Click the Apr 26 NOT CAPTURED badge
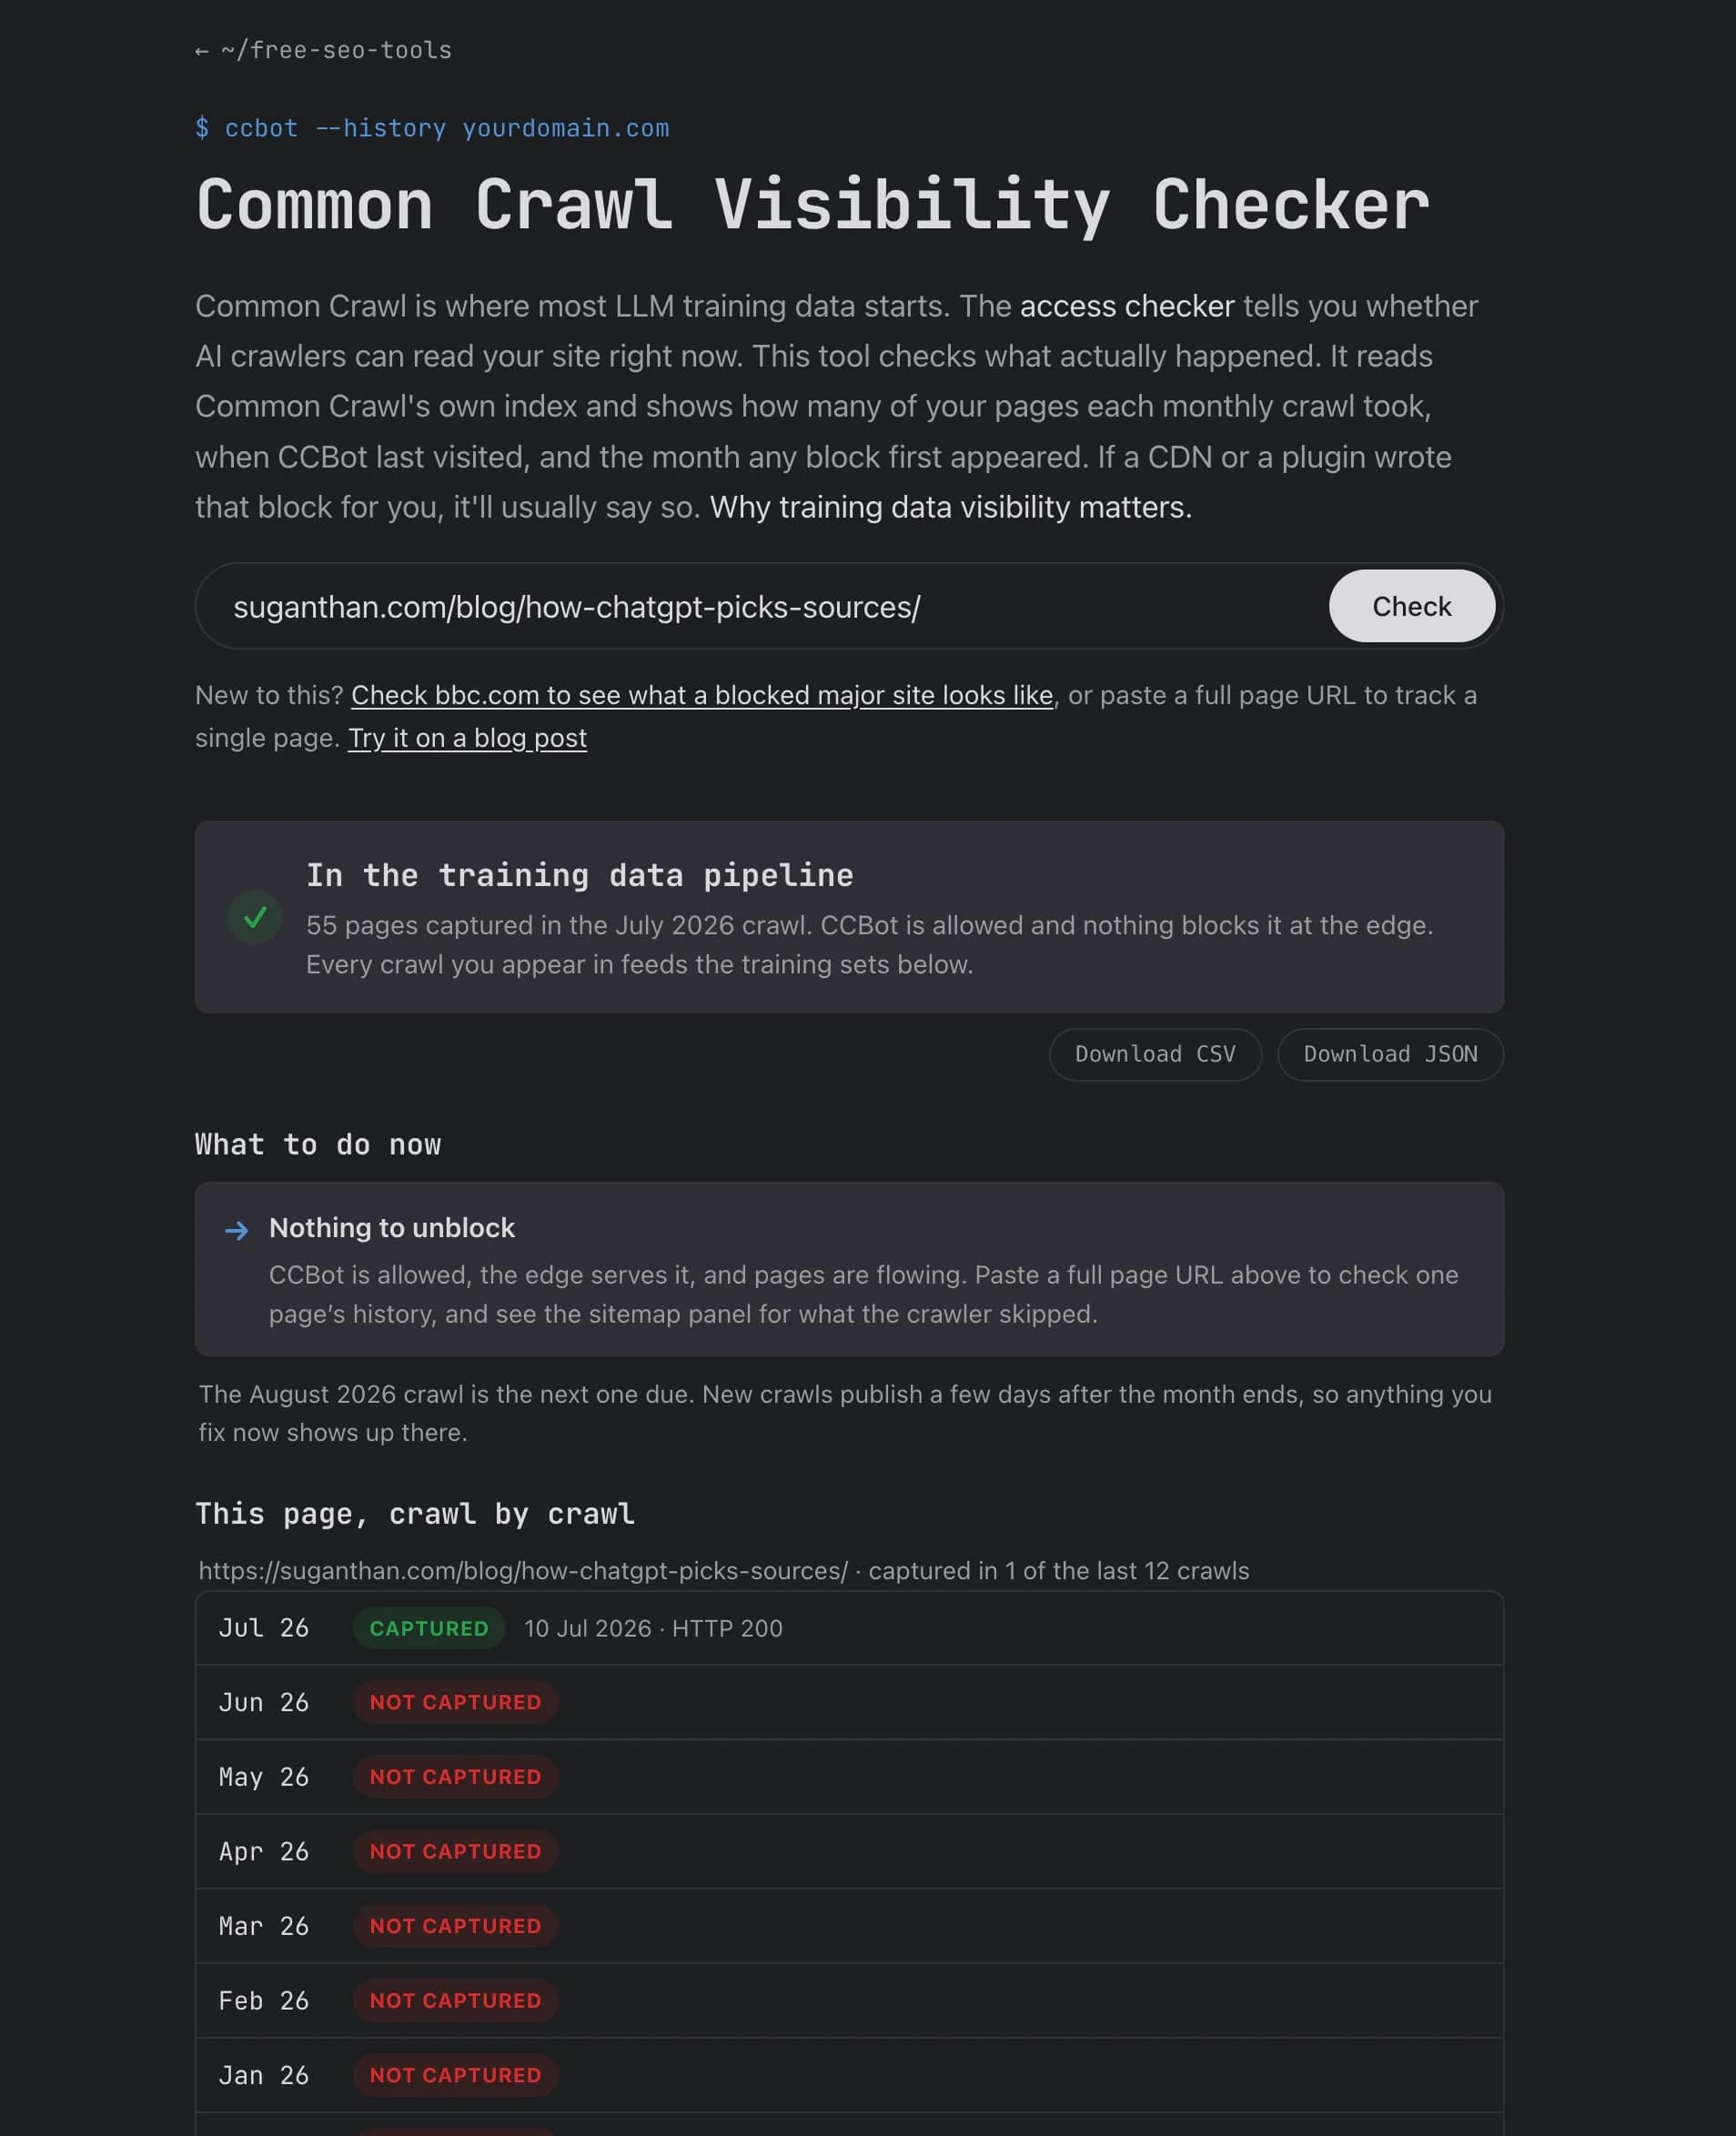Screen dimensions: 1736x2136 point(455,1851)
